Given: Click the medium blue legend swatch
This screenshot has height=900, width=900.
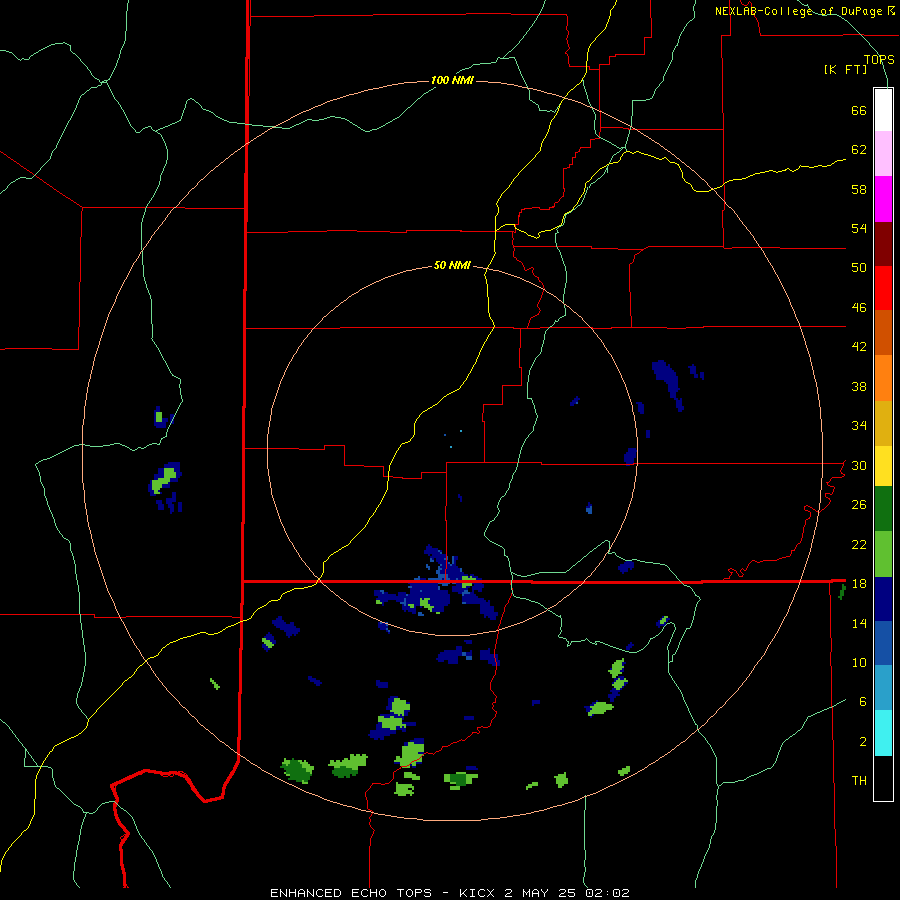Looking at the screenshot, I should coord(883,643).
